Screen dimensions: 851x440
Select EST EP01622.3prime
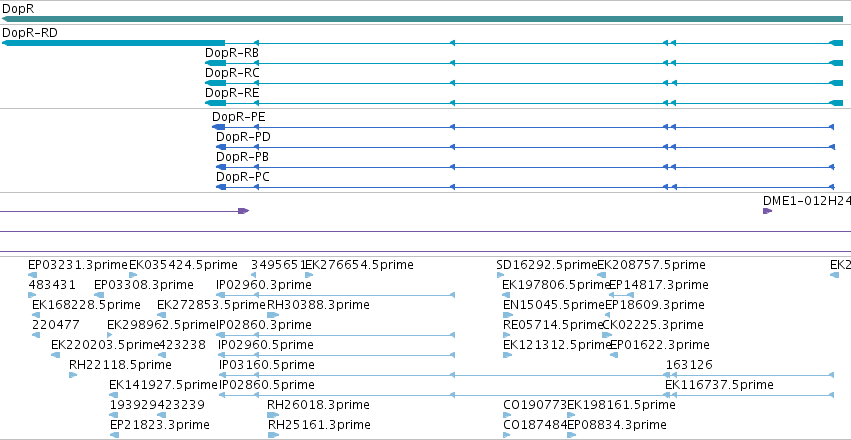[659, 345]
